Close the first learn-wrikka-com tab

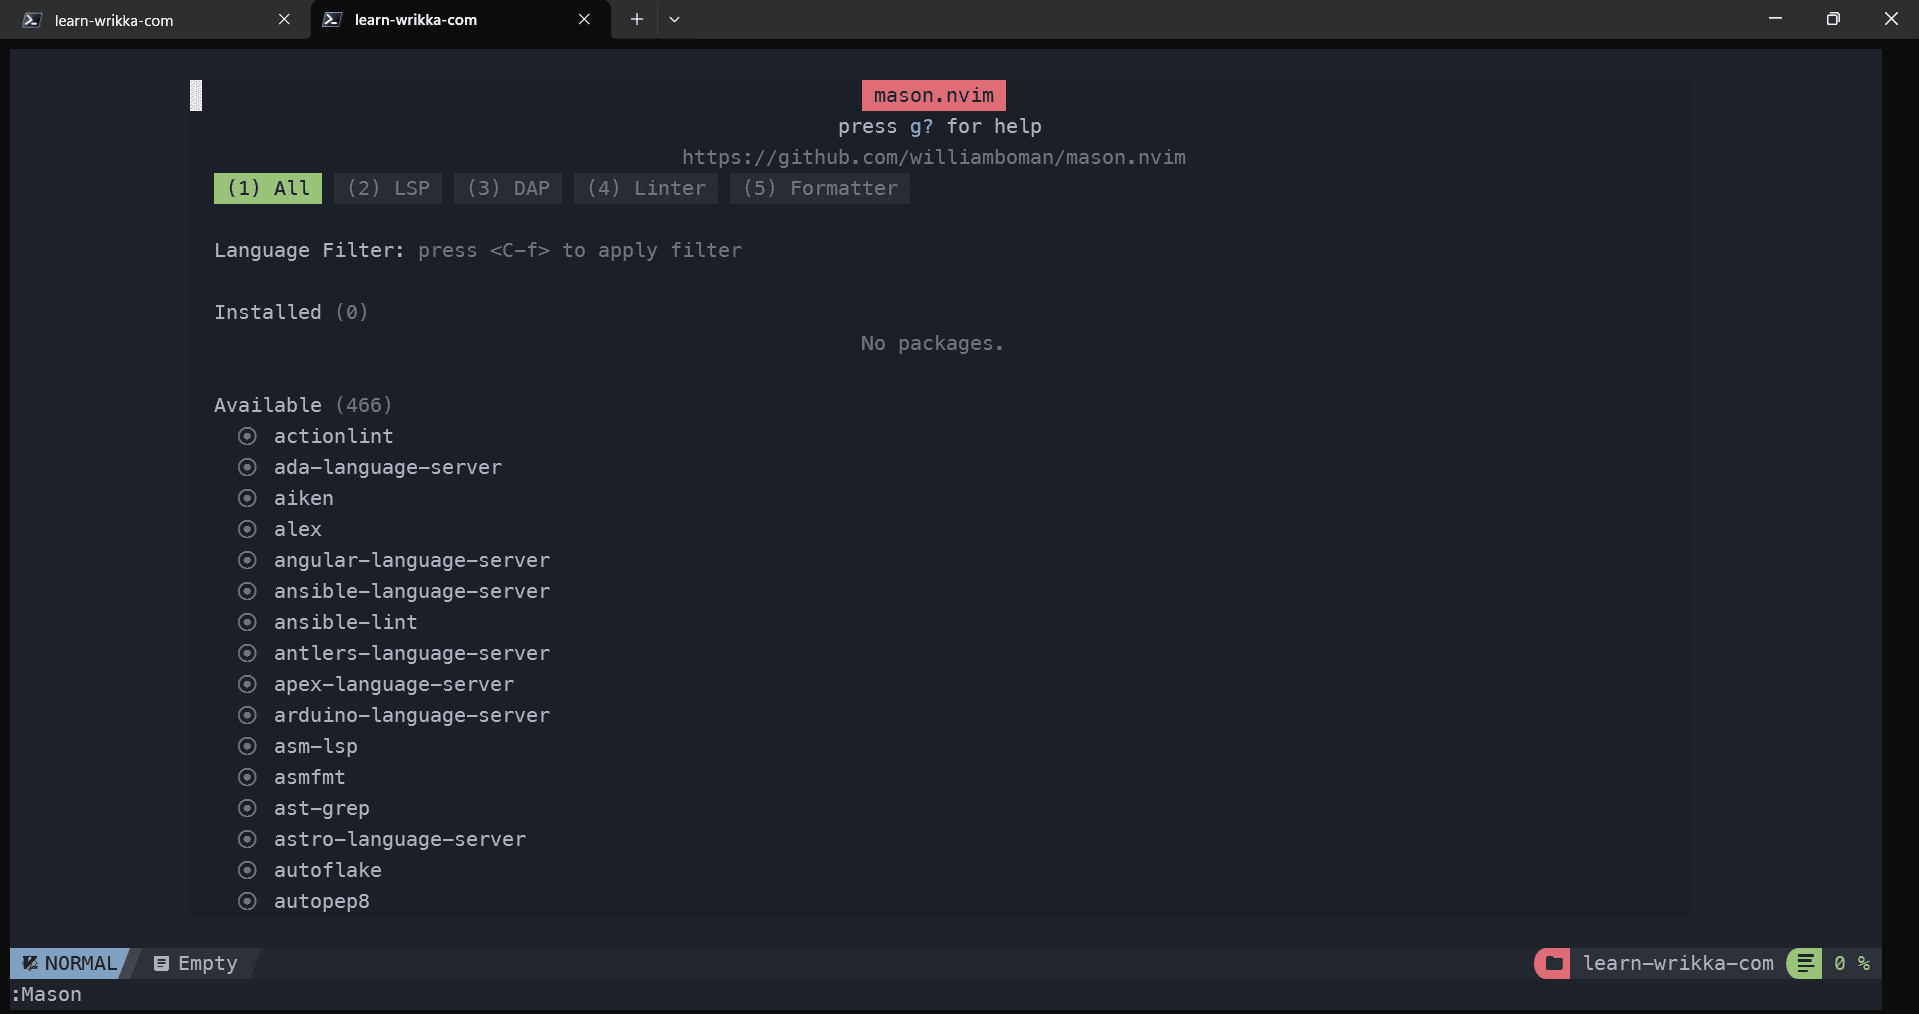284,19
